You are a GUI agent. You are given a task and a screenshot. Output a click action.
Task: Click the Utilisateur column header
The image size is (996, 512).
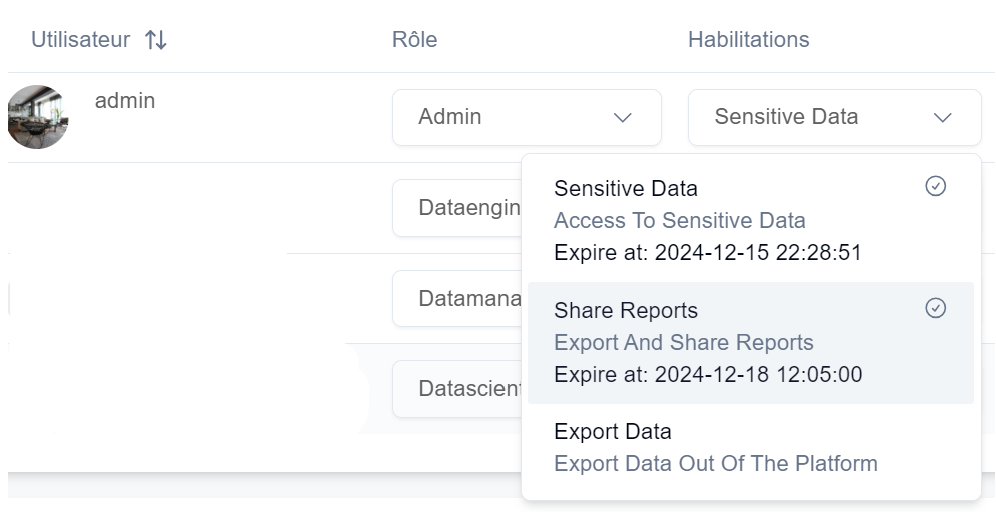(80, 40)
